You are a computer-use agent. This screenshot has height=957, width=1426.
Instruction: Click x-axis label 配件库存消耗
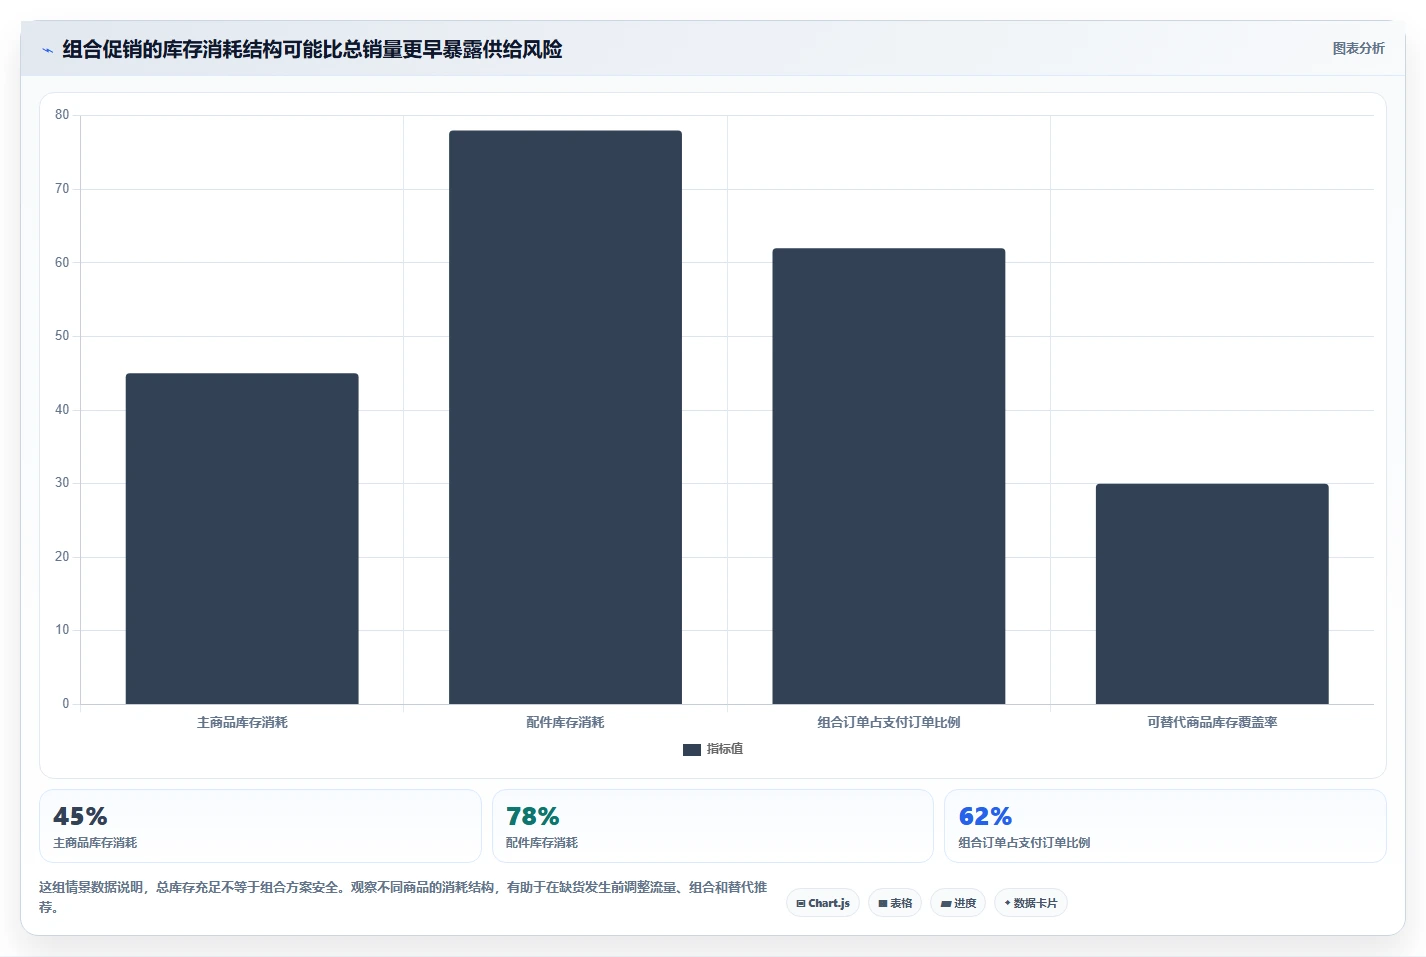565,722
